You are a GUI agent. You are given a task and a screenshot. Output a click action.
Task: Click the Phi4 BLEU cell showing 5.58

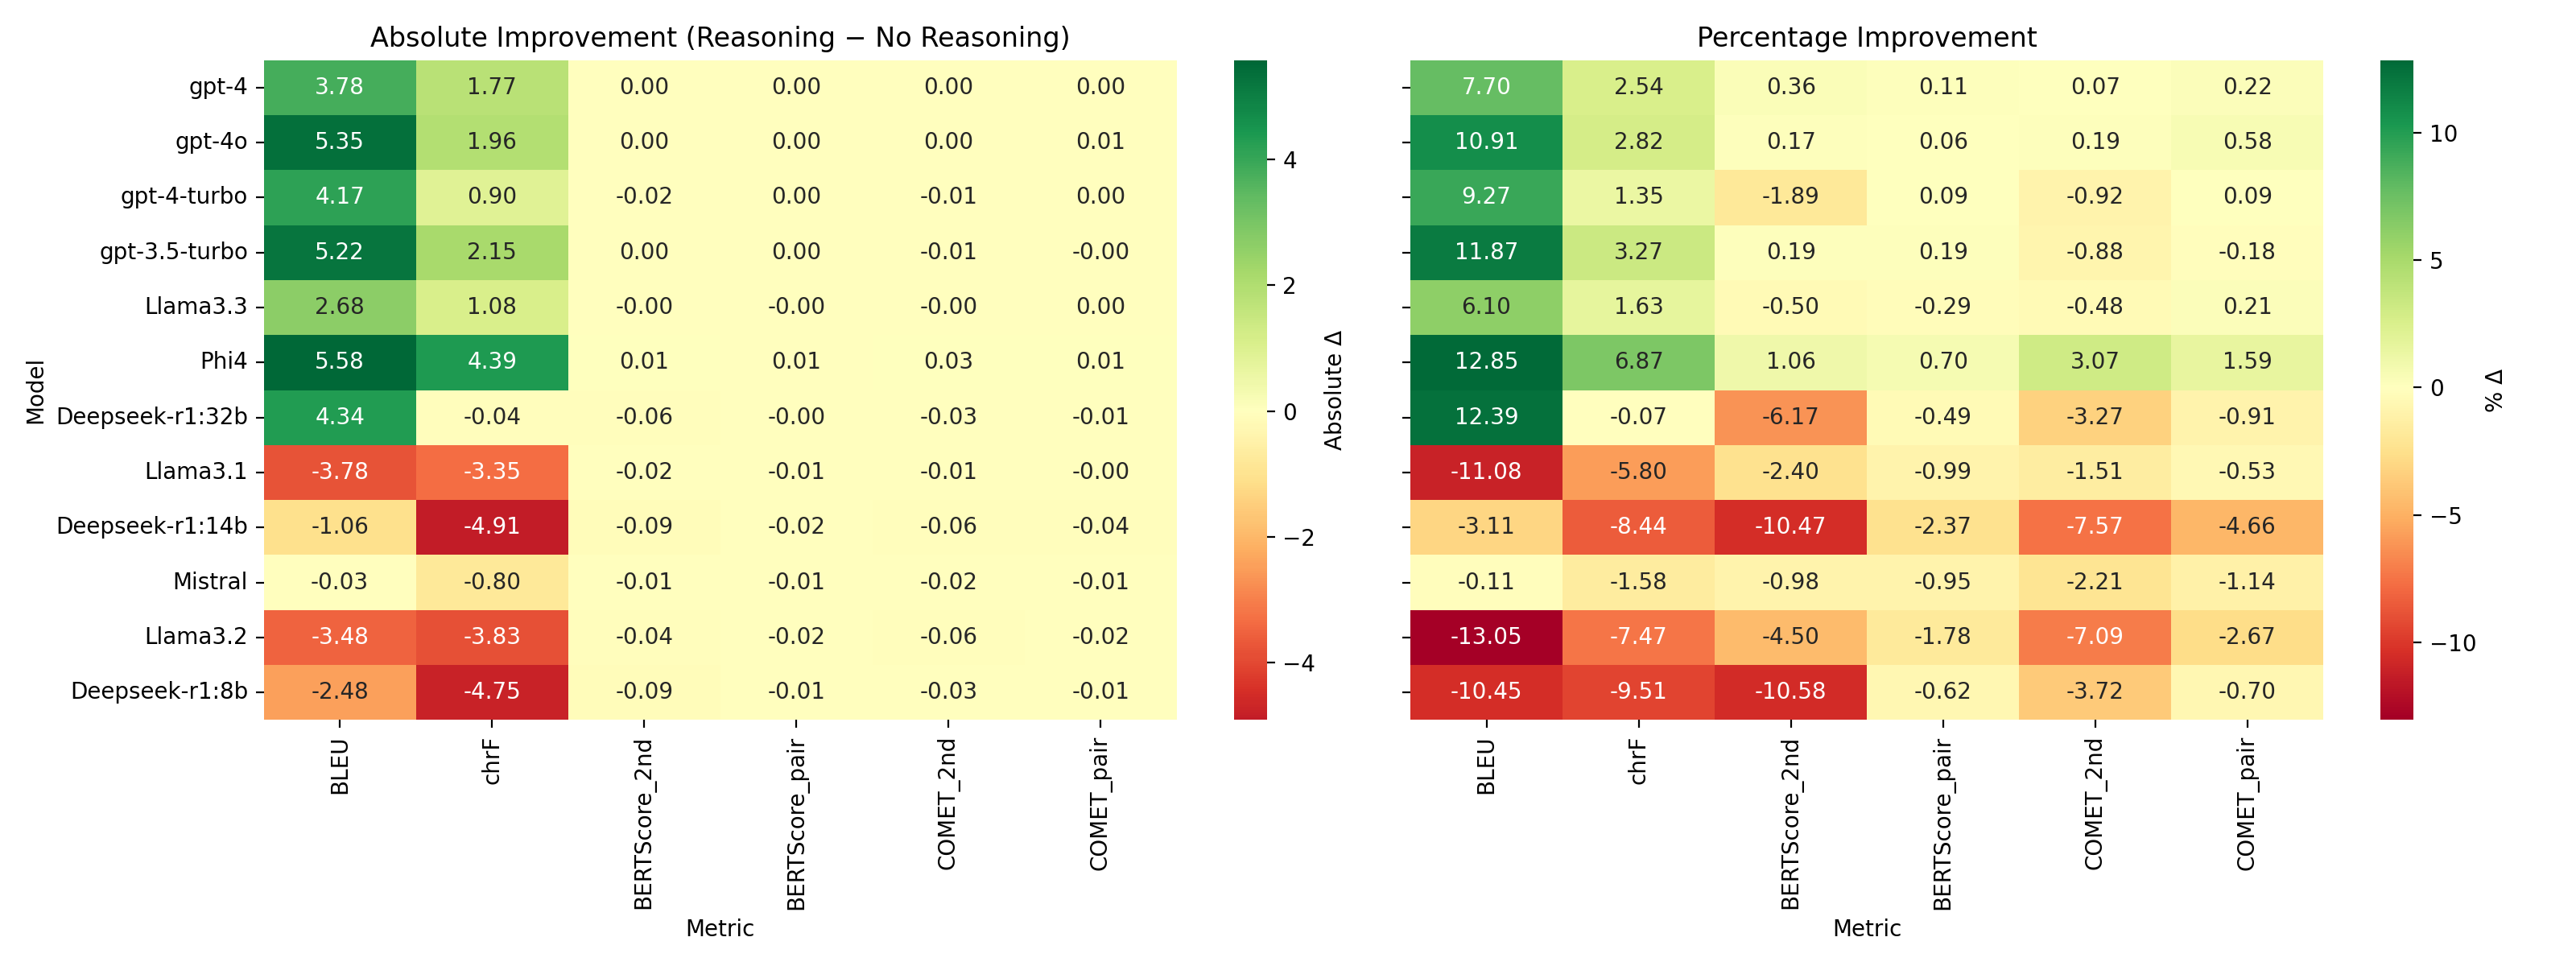tap(340, 361)
